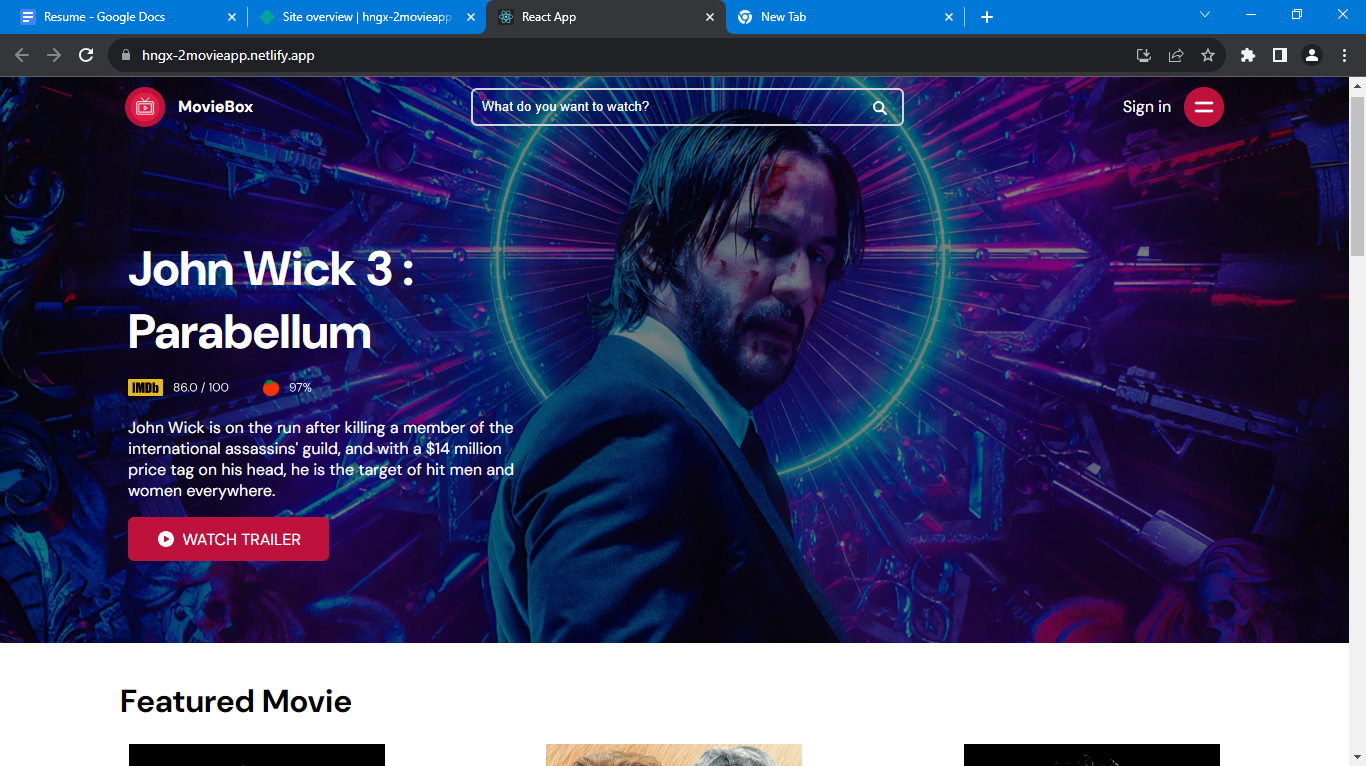The width and height of the screenshot is (1366, 766).
Task: Close the New Tab tab
Action: click(949, 17)
